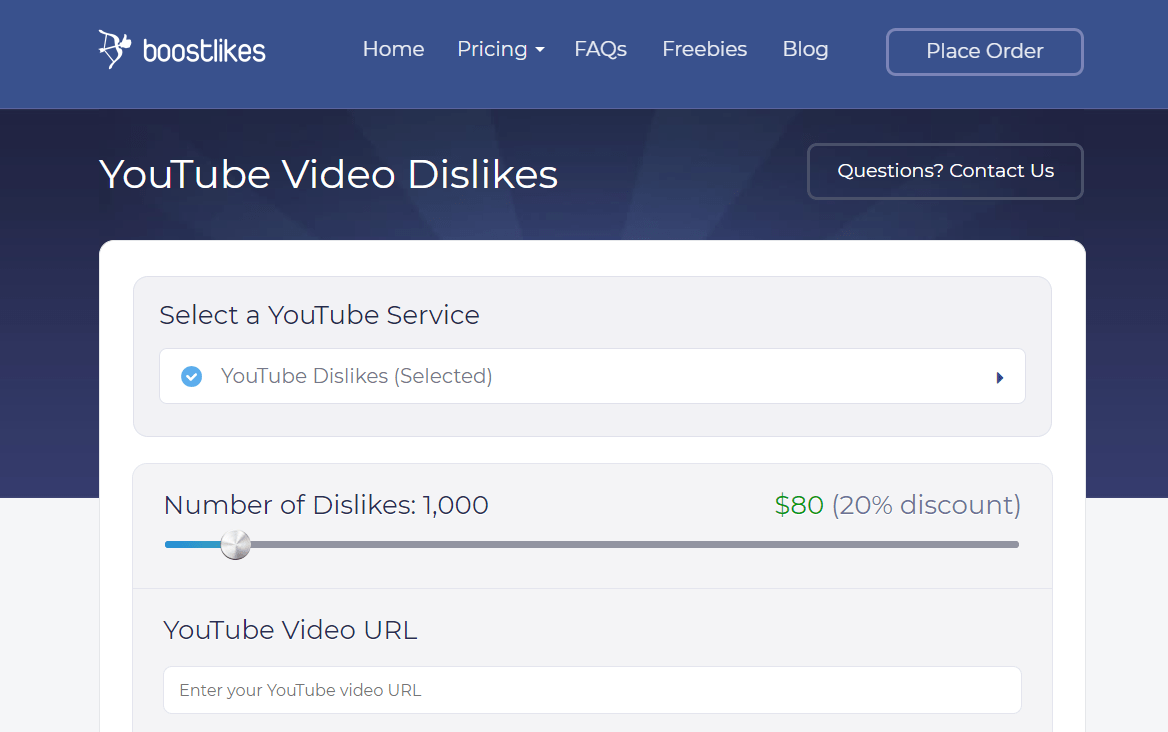
Task: Click the $80 price text
Action: click(x=799, y=505)
